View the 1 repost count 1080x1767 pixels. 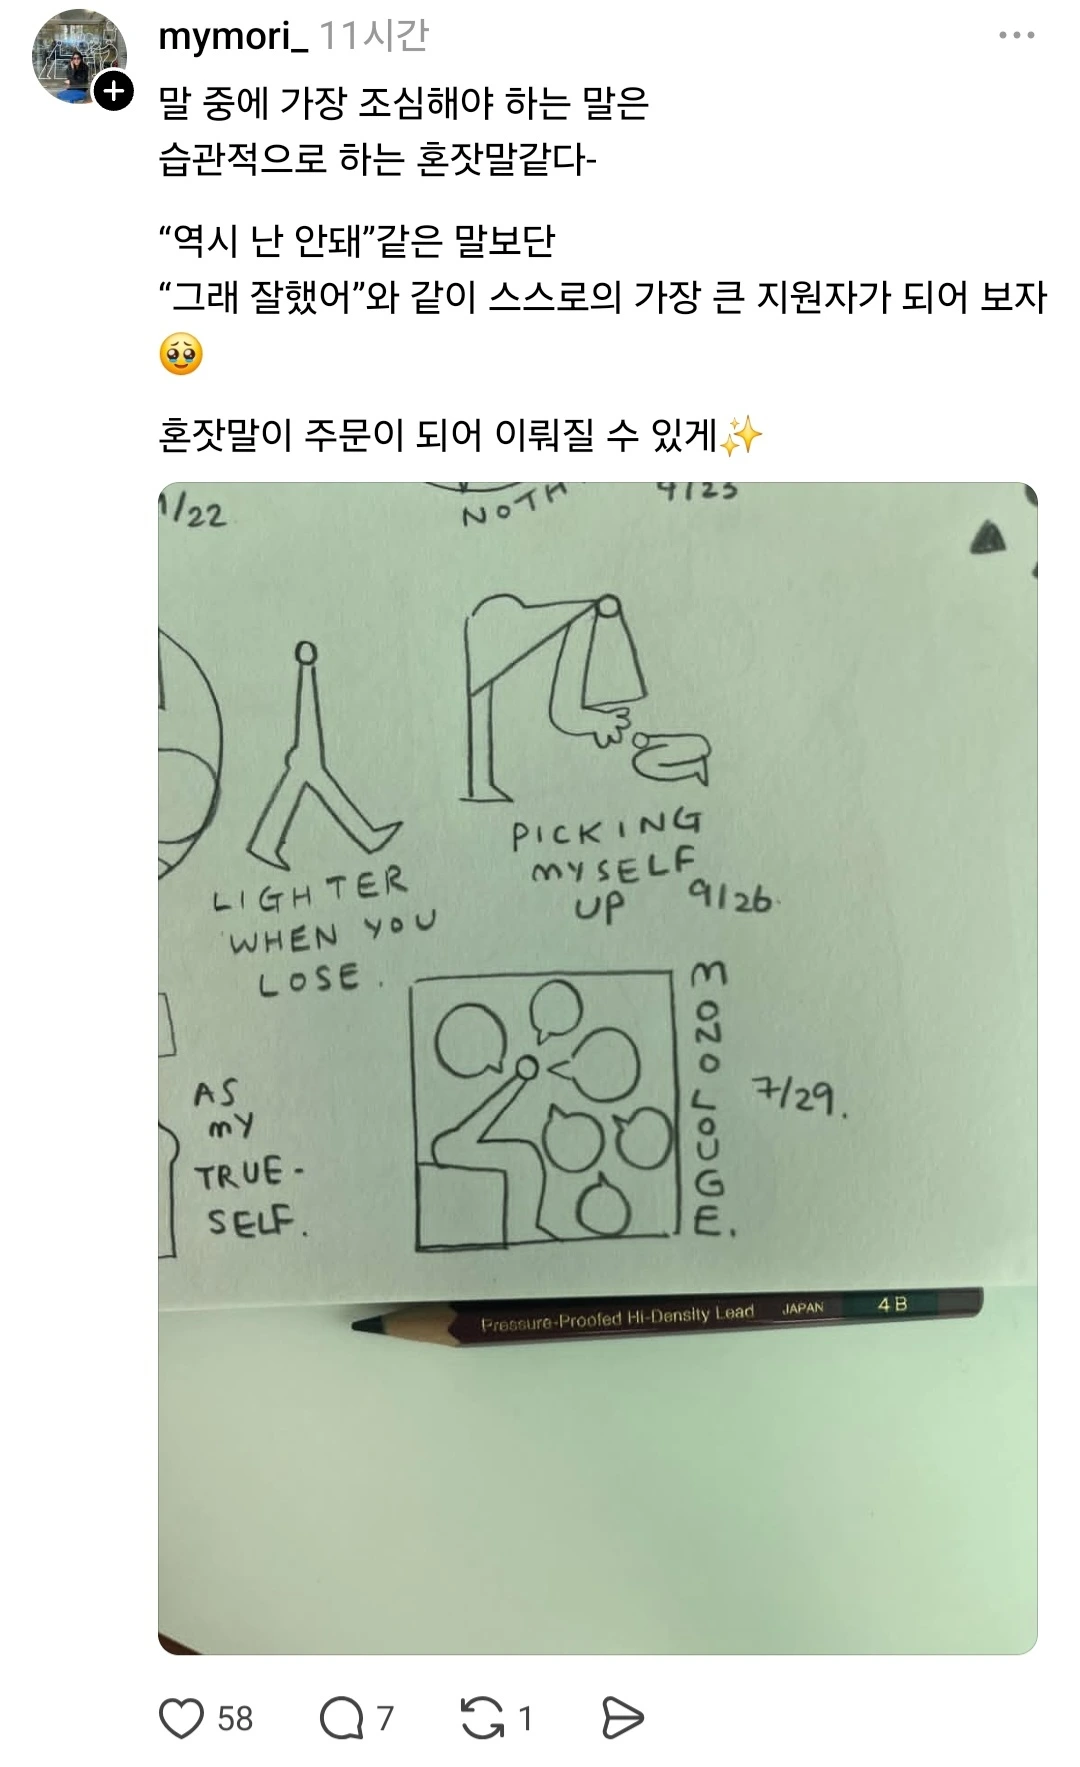[x=525, y=1718]
